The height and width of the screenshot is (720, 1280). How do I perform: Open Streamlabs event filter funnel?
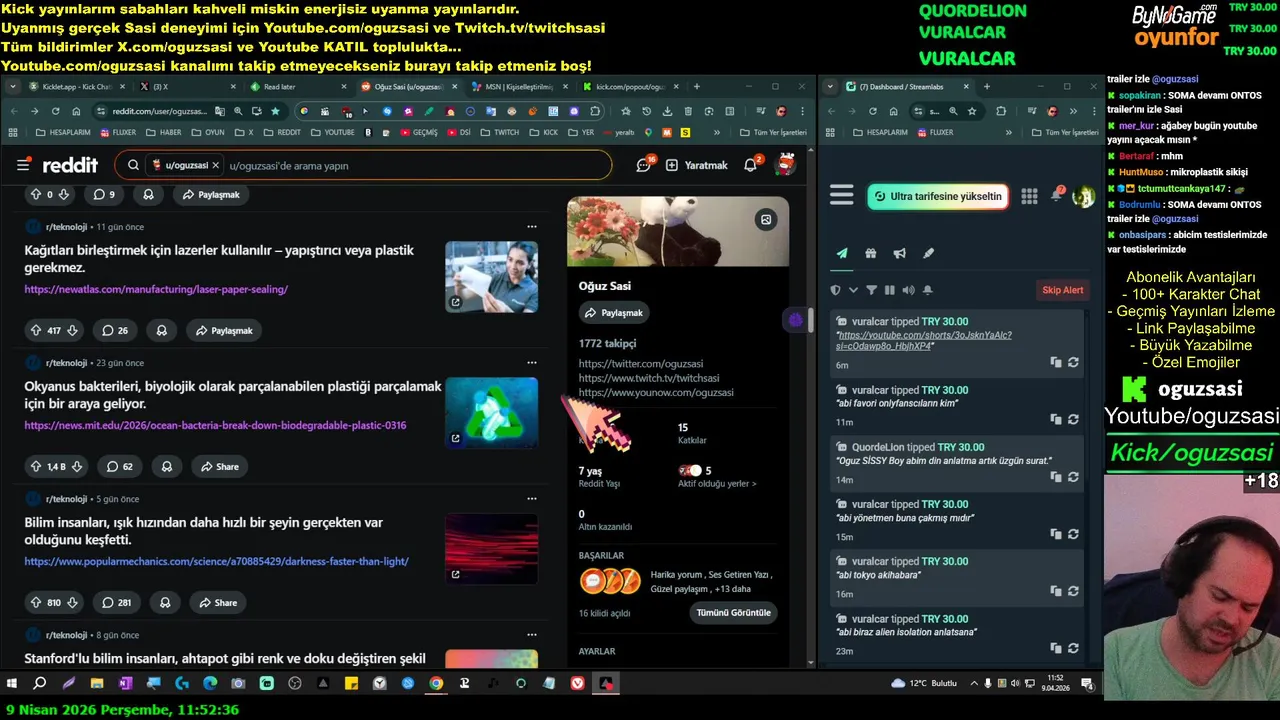point(871,290)
